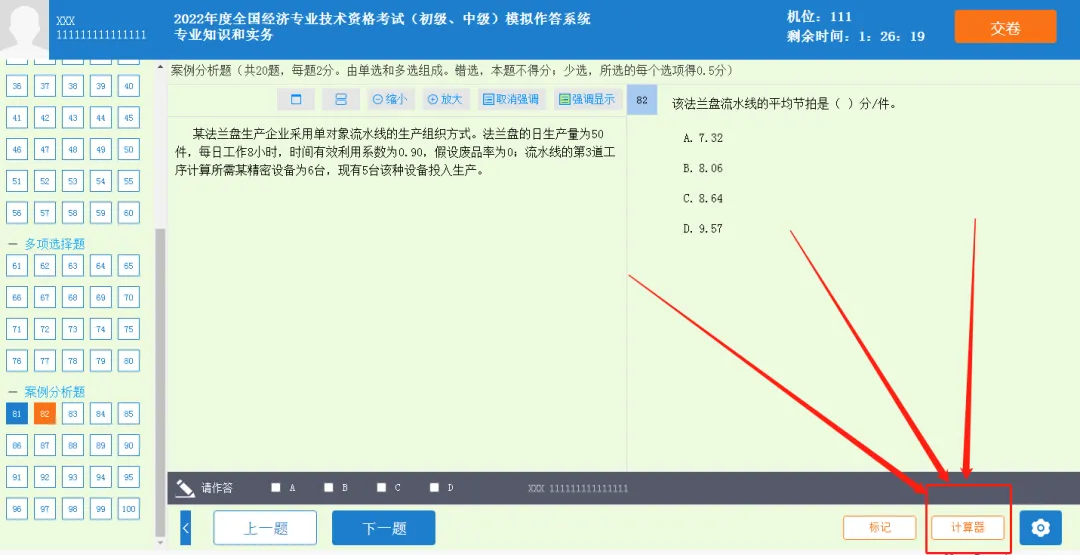Image resolution: width=1080 pixels, height=555 pixels.
Task: Collapse the 多项选择题 section
Action: tap(13, 244)
